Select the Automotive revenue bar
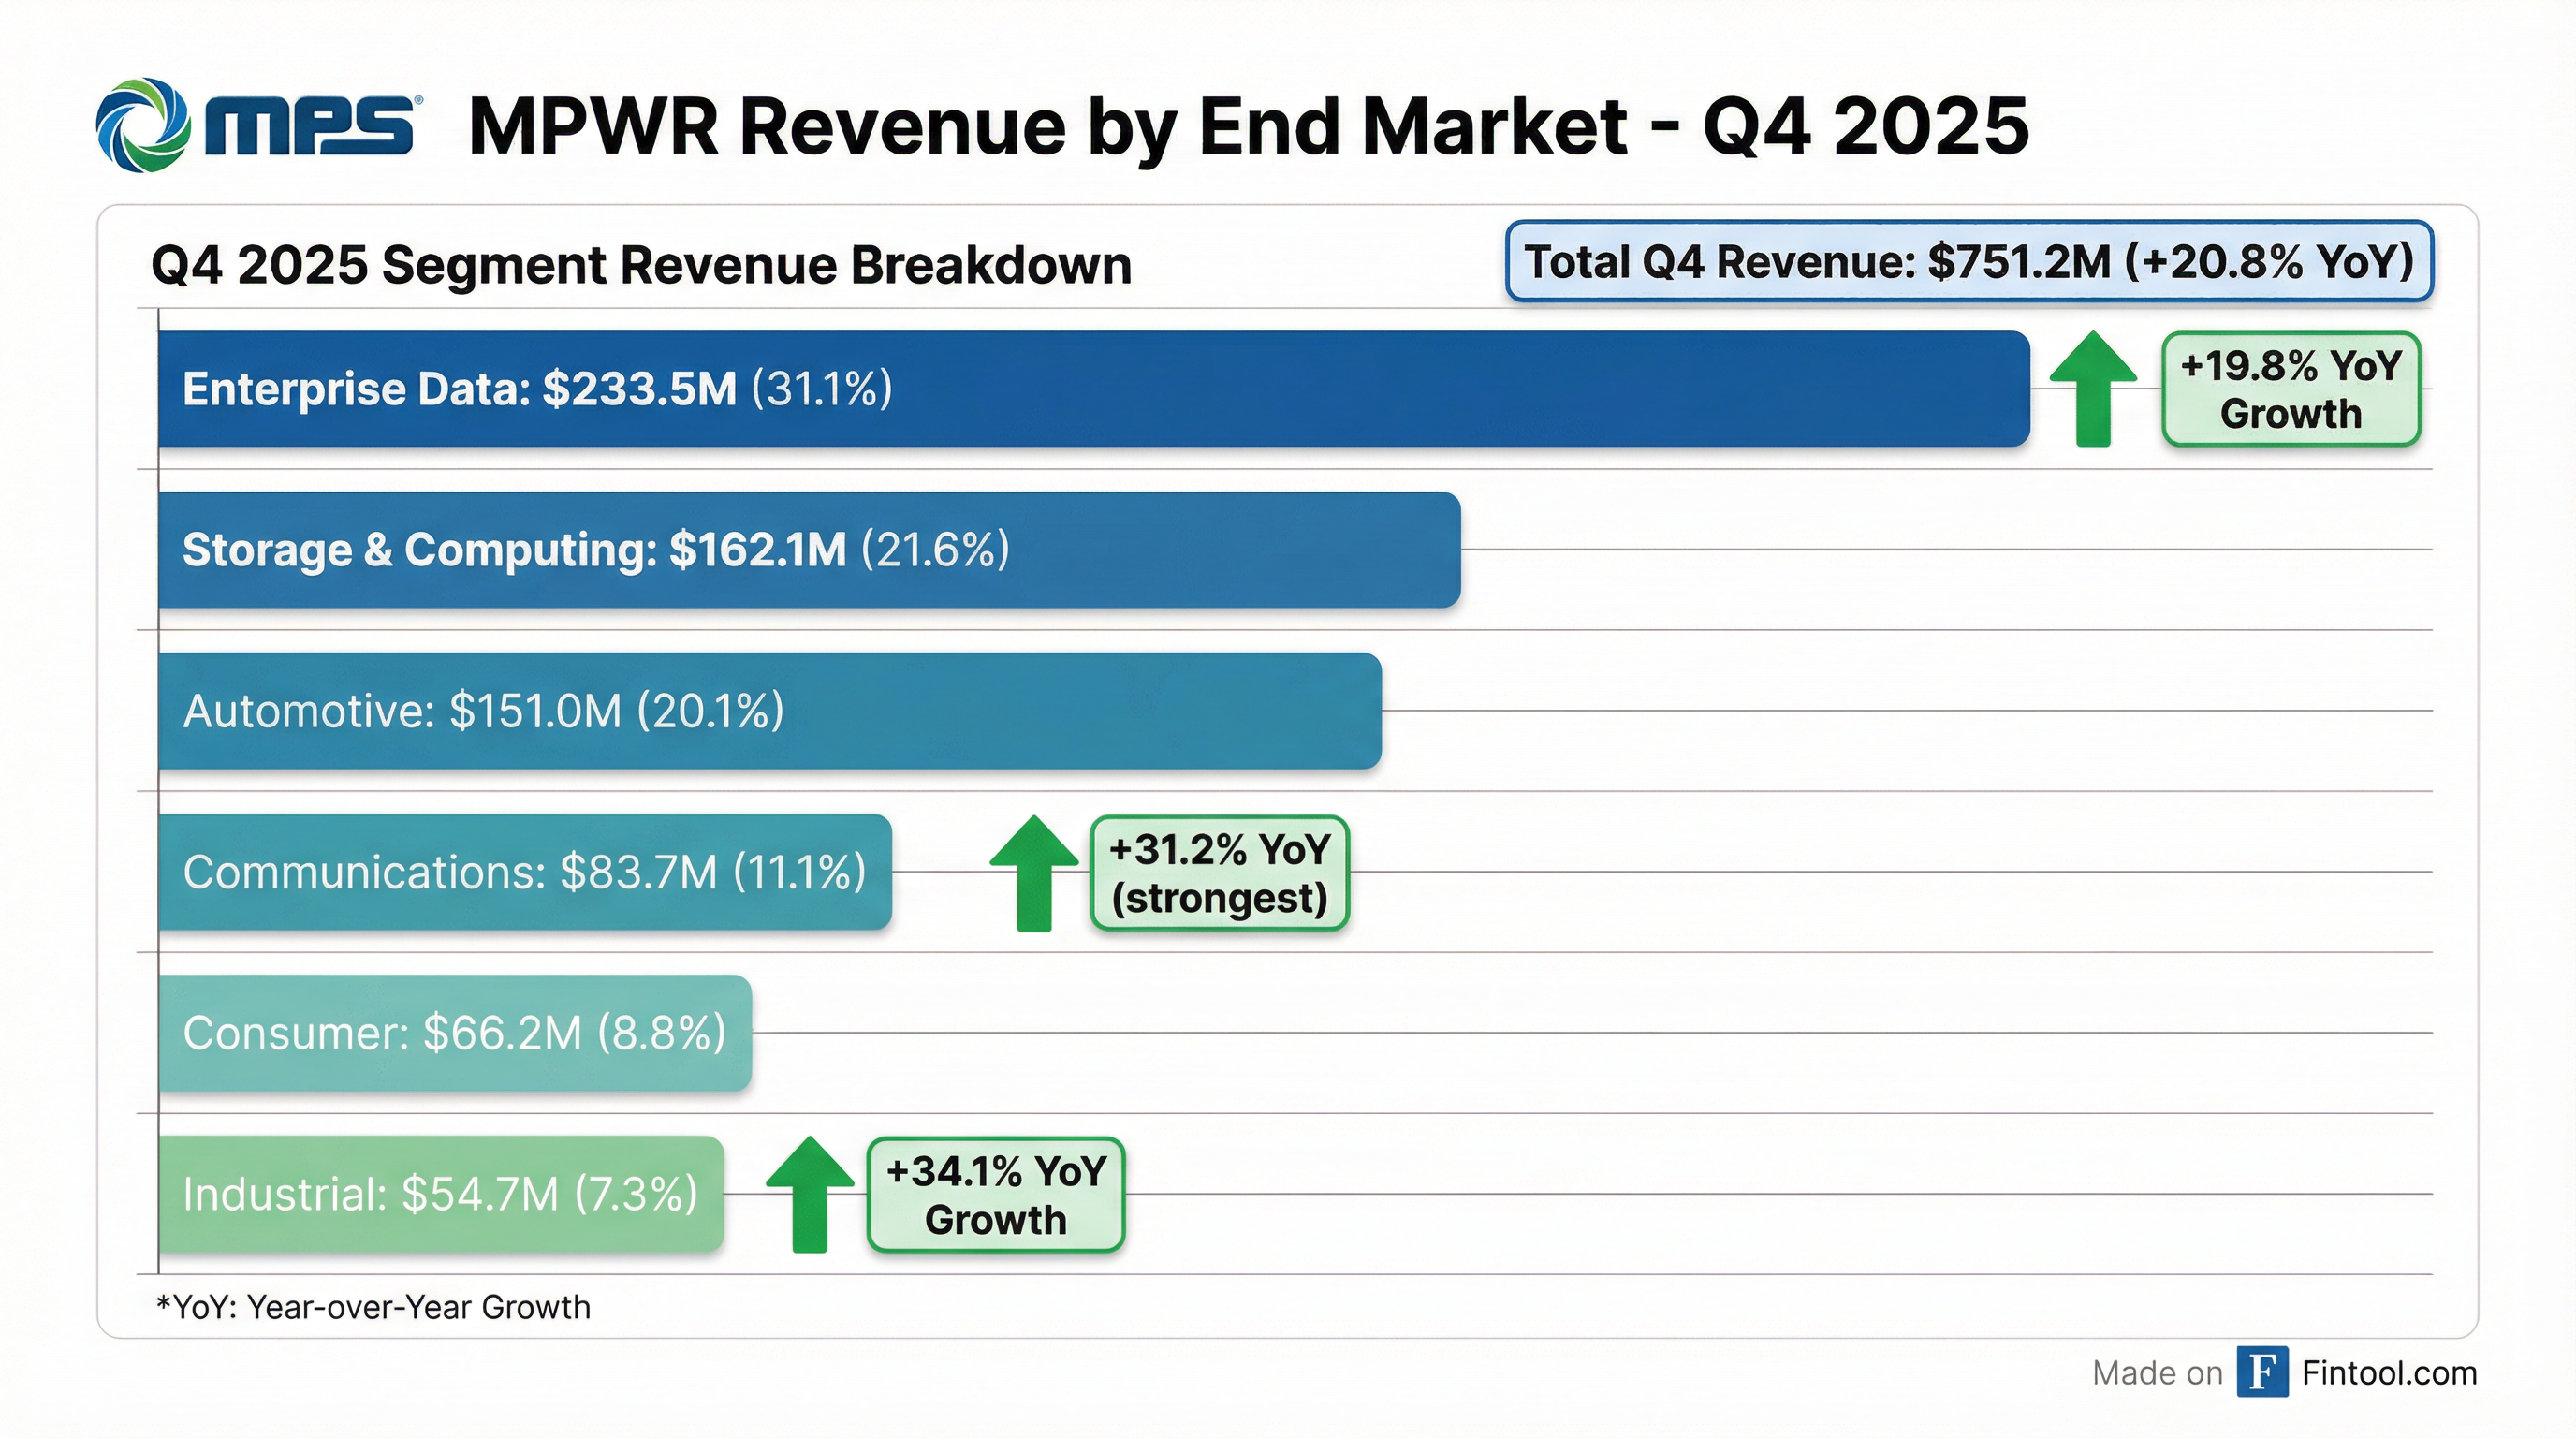This screenshot has height=1438, width=2576. click(x=770, y=712)
